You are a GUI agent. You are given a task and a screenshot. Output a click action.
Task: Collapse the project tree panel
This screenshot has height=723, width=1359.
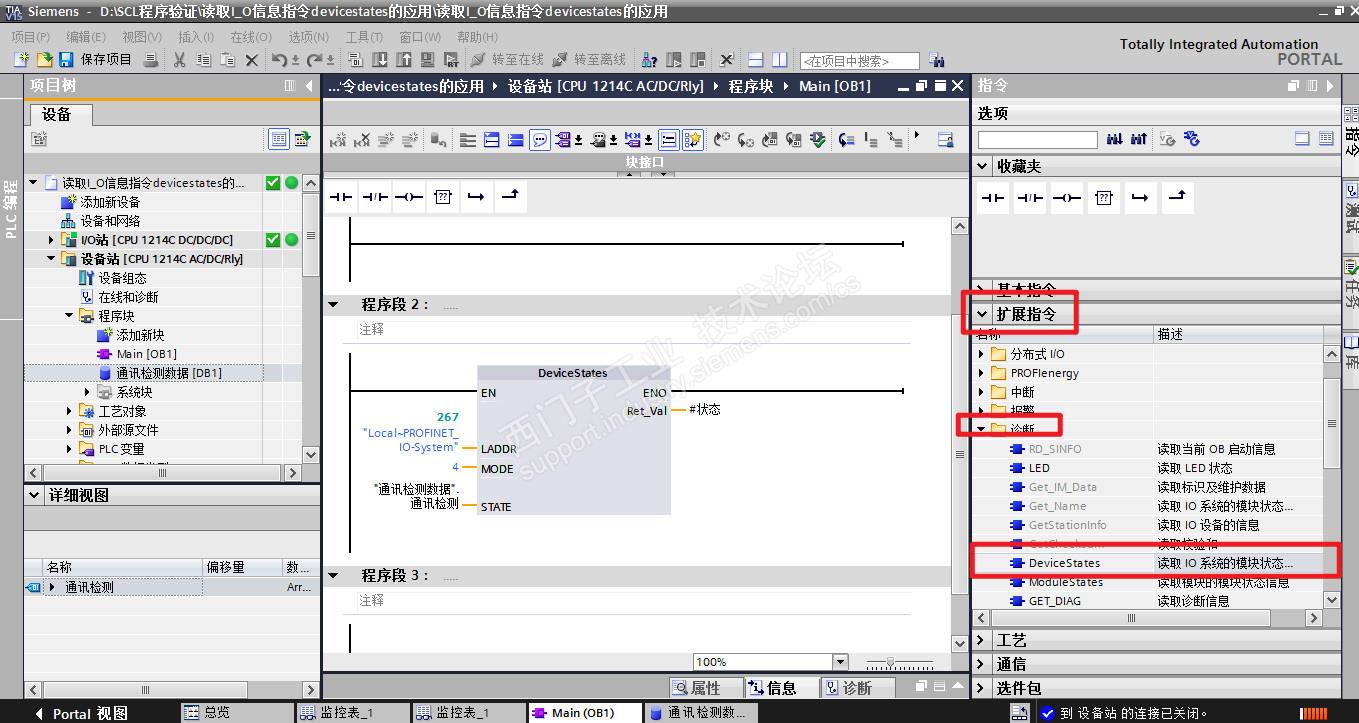point(310,86)
